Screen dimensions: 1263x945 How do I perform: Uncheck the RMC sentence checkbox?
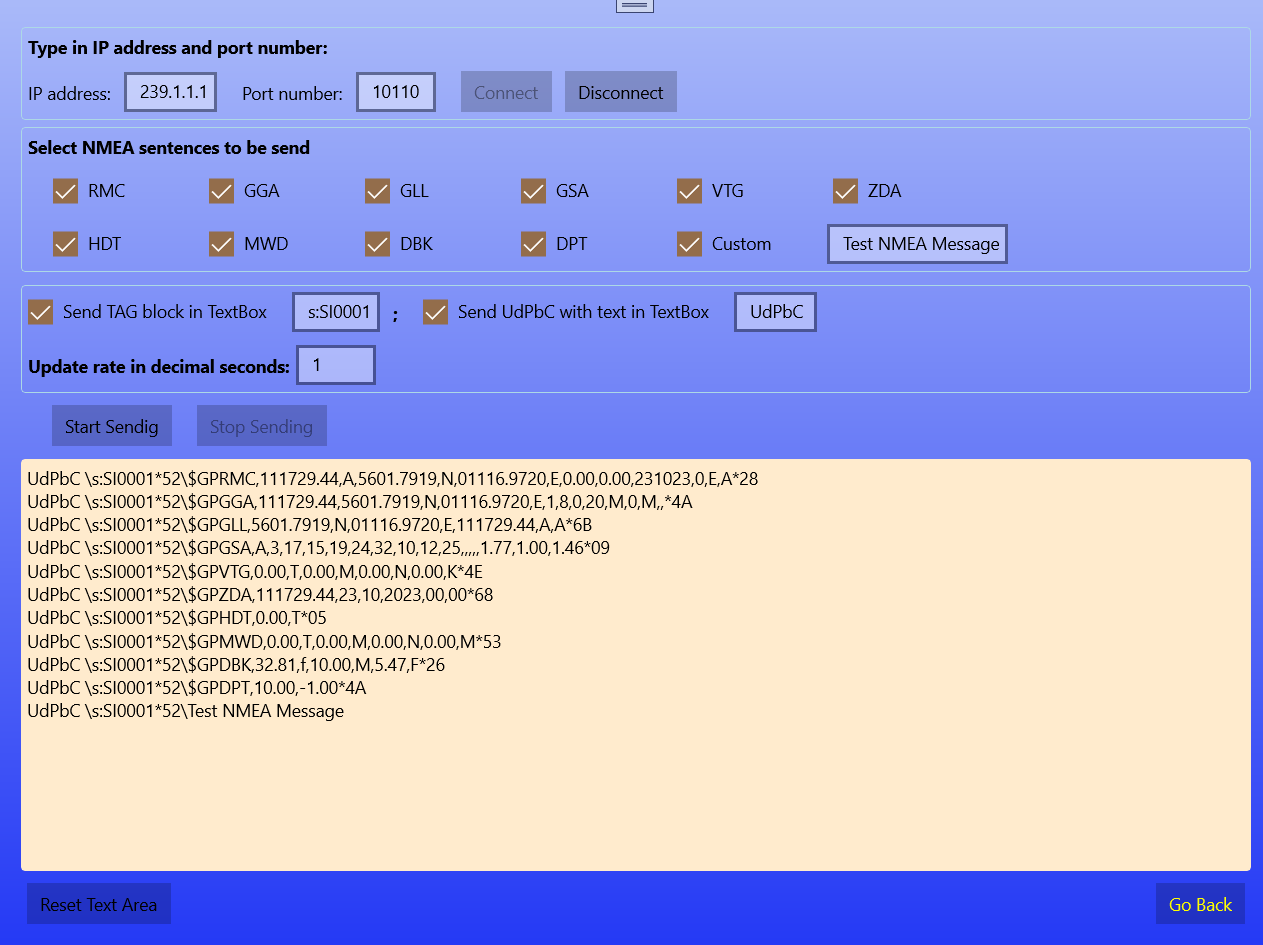(65, 190)
